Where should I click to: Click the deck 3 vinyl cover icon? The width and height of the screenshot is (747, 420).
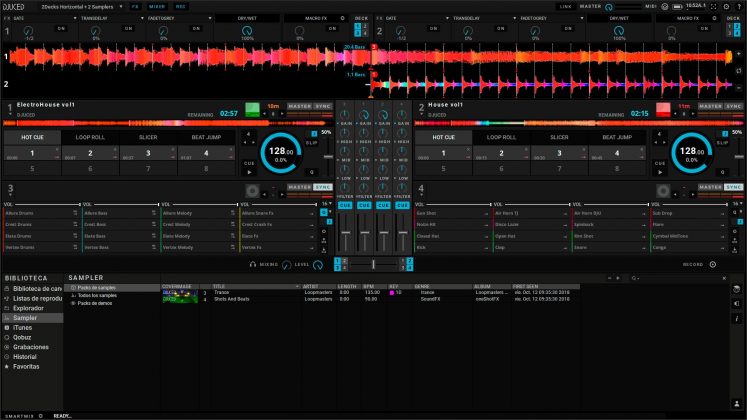coord(252,191)
